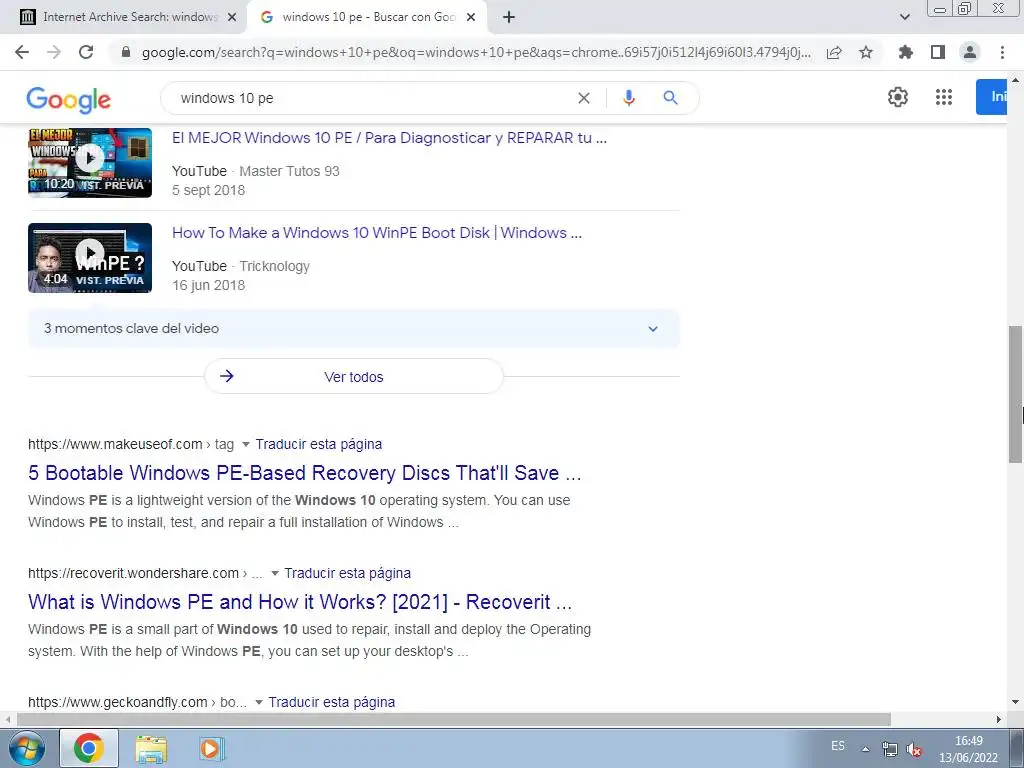Translate the geckoandfly result page
Viewport: 1024px width, 768px height.
tap(332, 702)
